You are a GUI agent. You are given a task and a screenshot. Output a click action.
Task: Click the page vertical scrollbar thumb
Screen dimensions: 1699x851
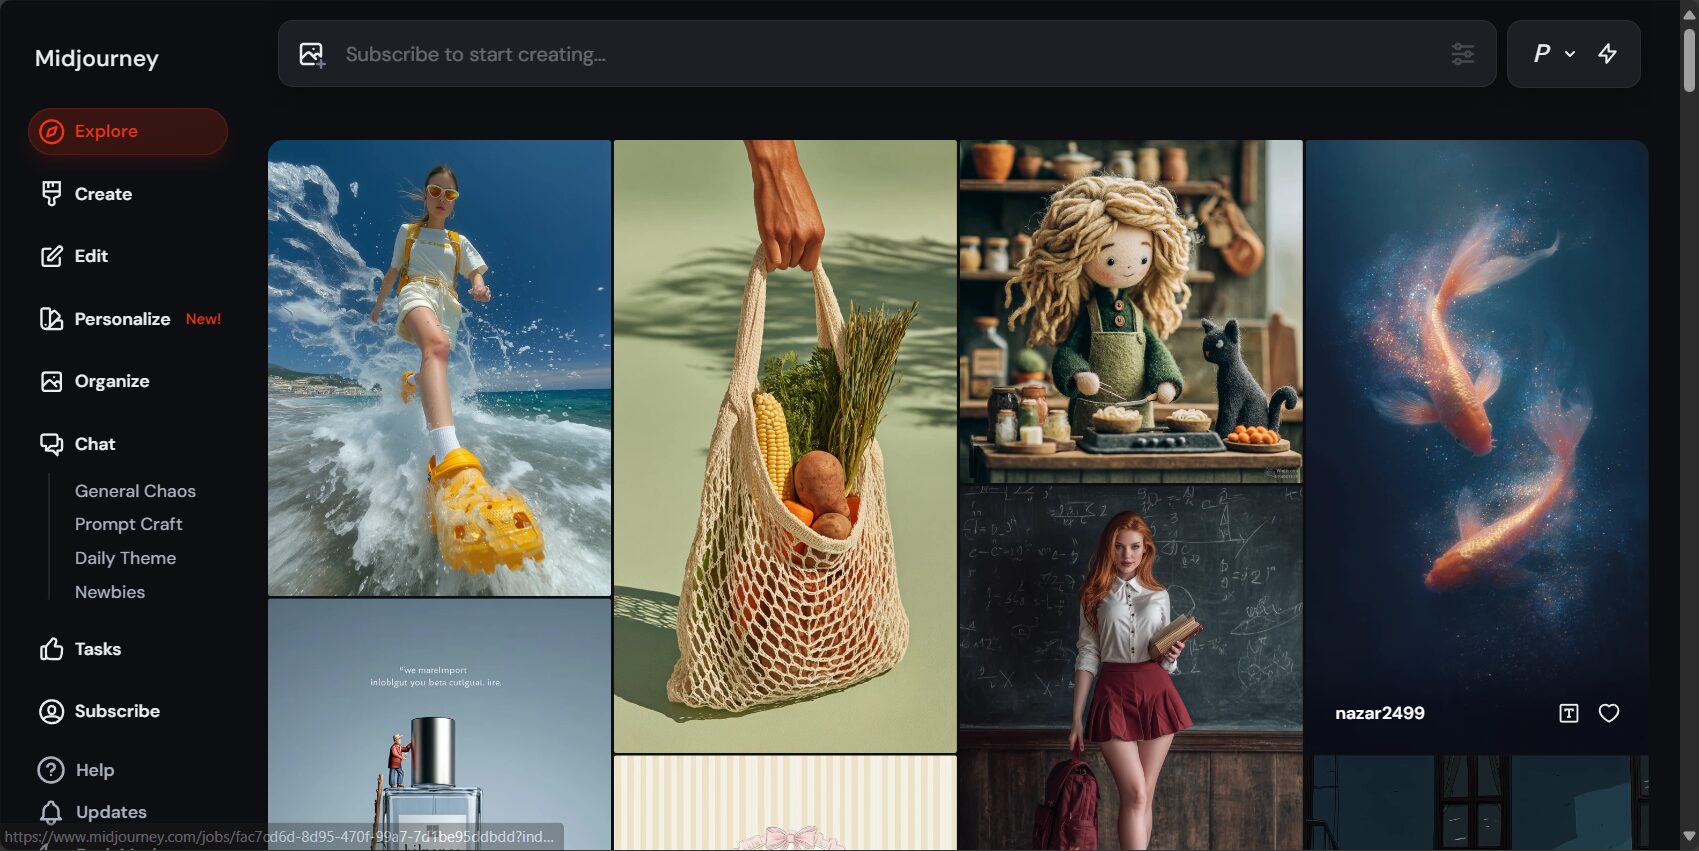1689,60
